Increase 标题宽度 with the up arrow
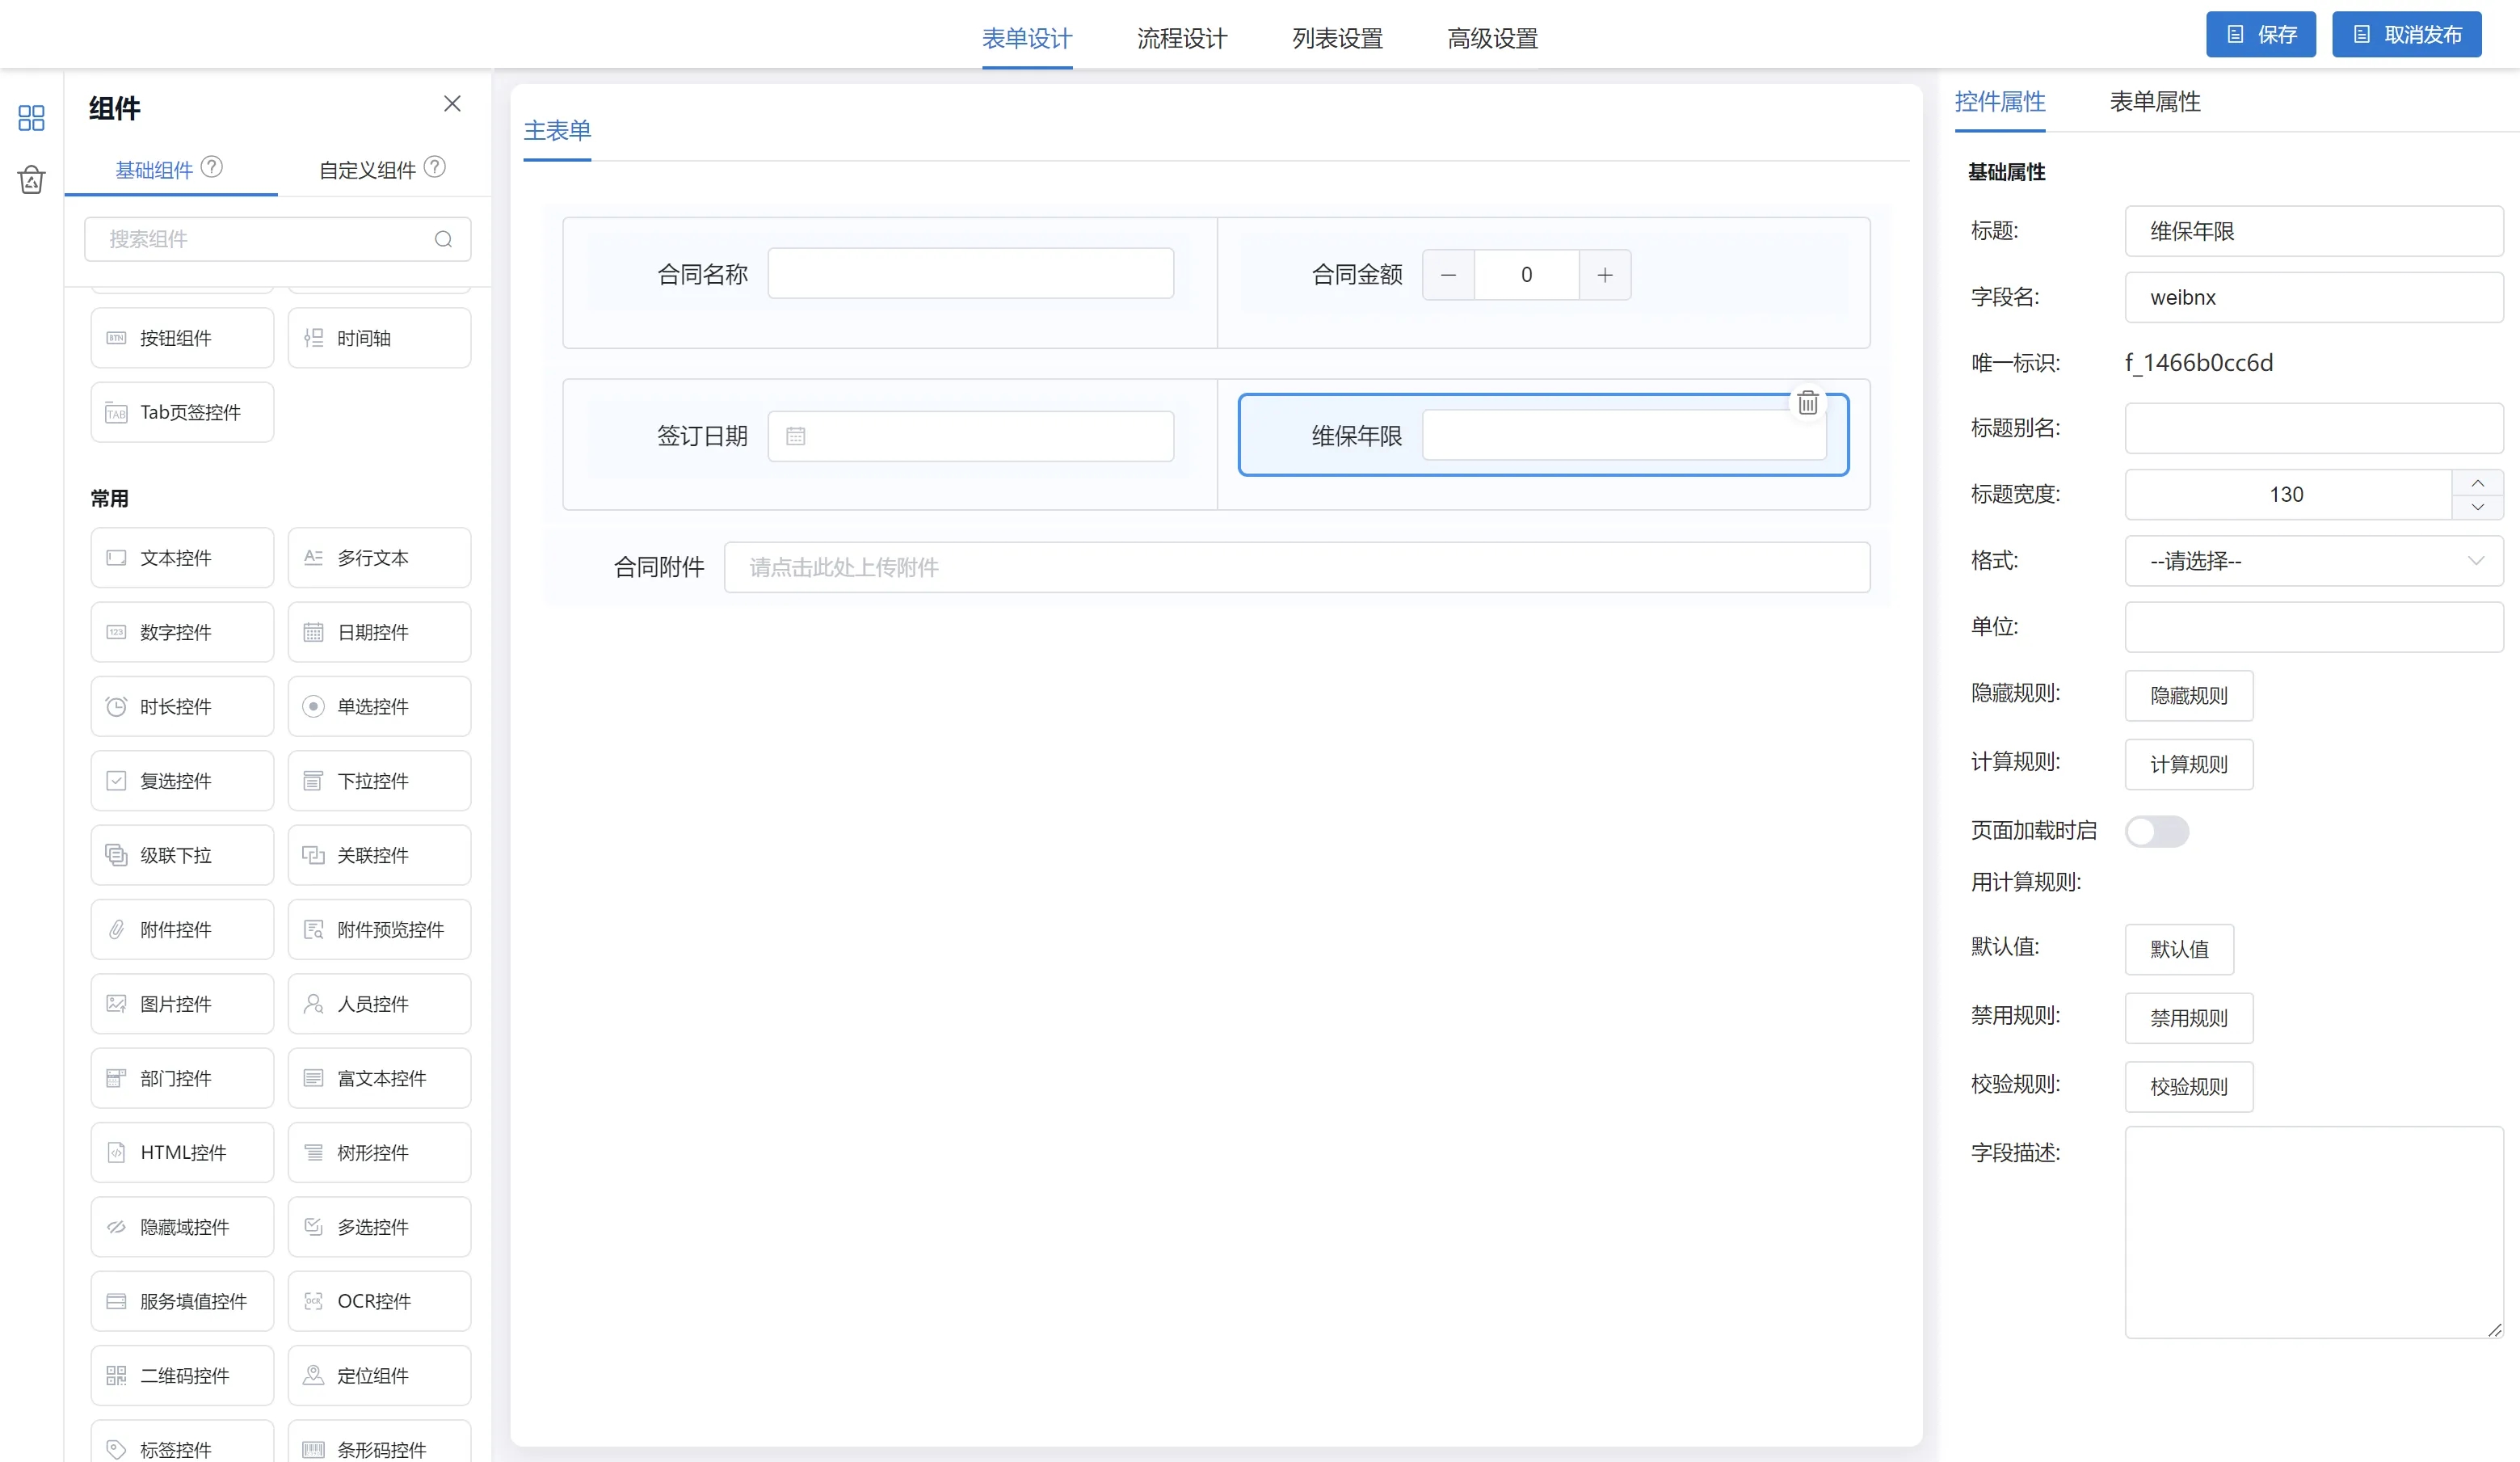This screenshot has height=1462, width=2520. (x=2477, y=483)
